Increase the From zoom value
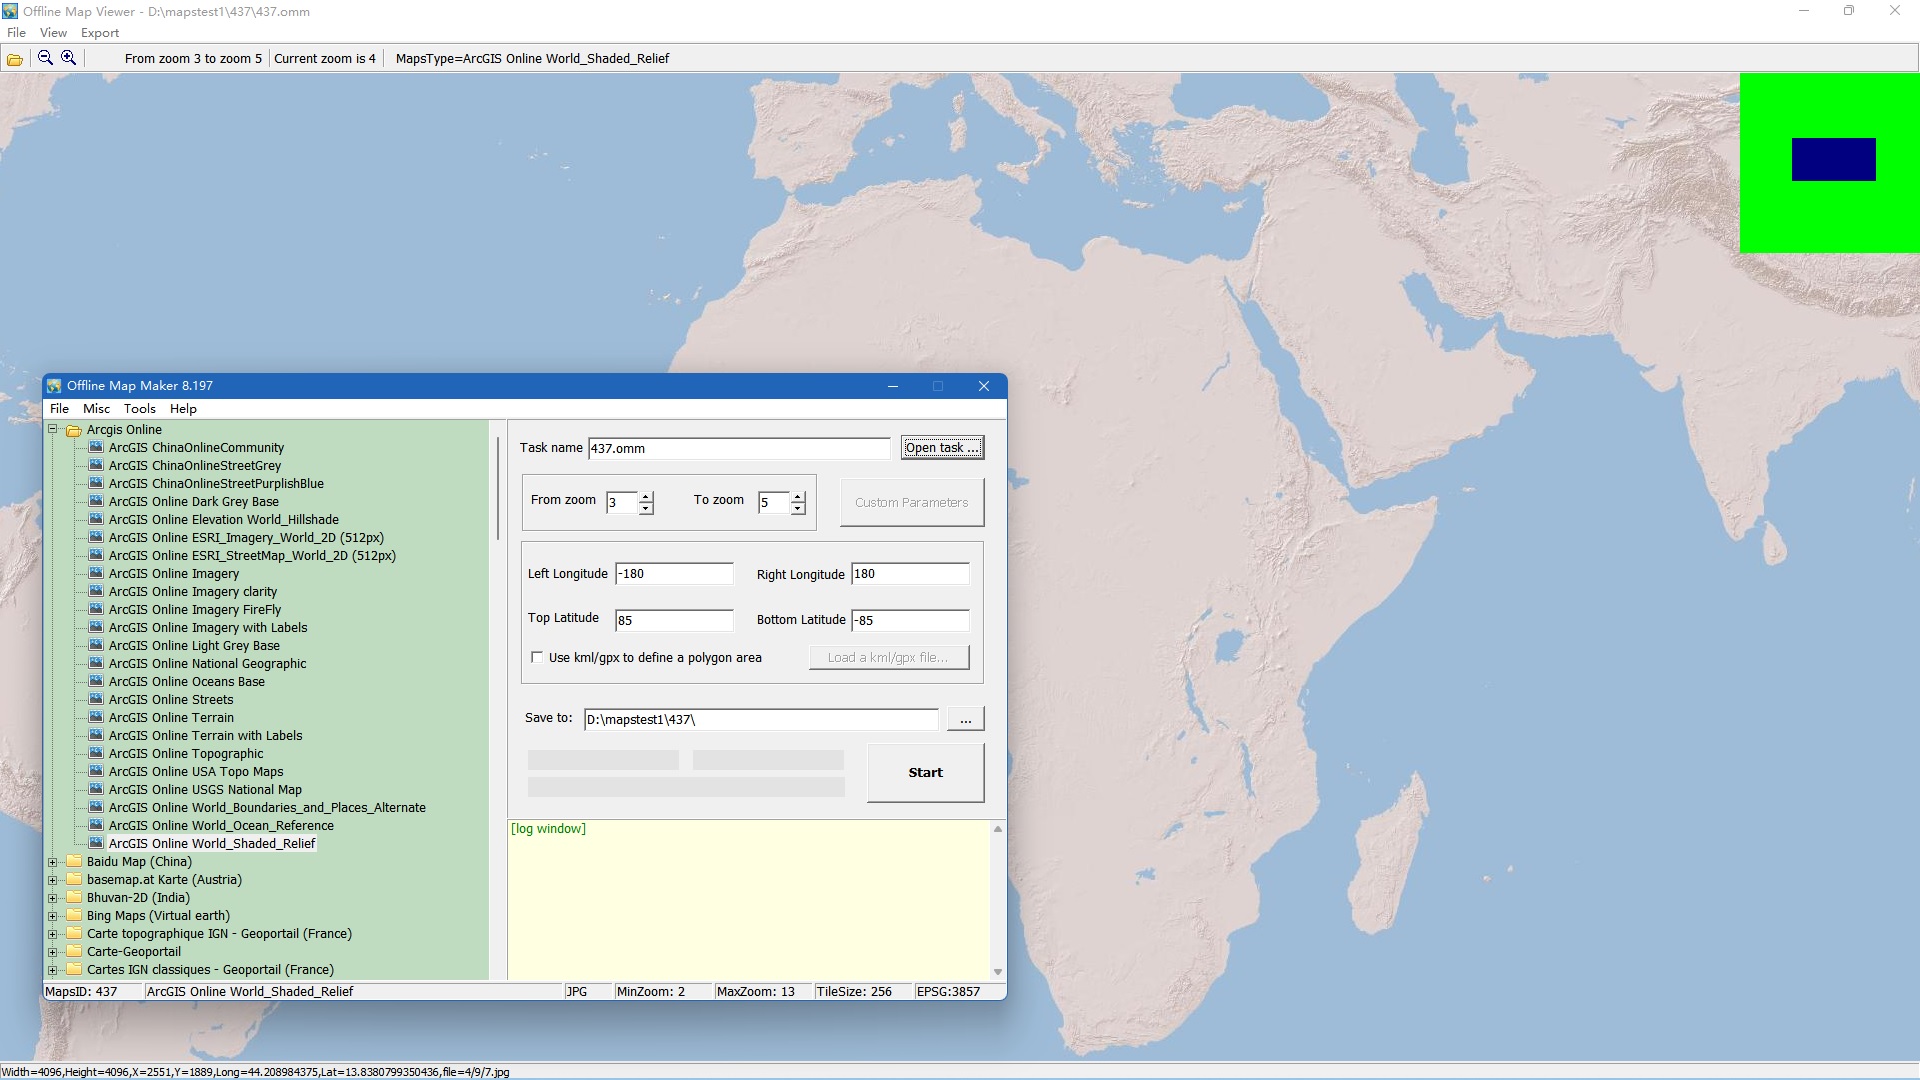1920x1080 pixels. (646, 496)
